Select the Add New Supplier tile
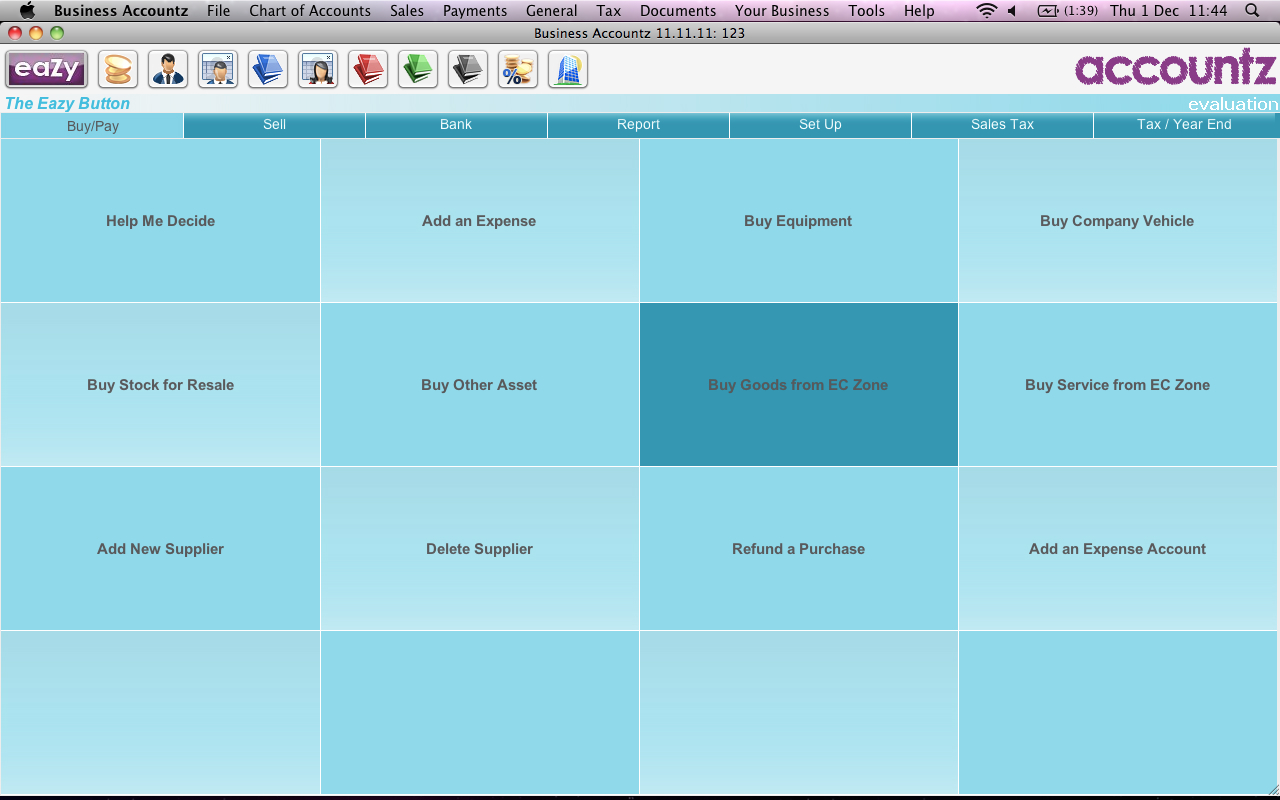The height and width of the screenshot is (800, 1280). pos(160,549)
